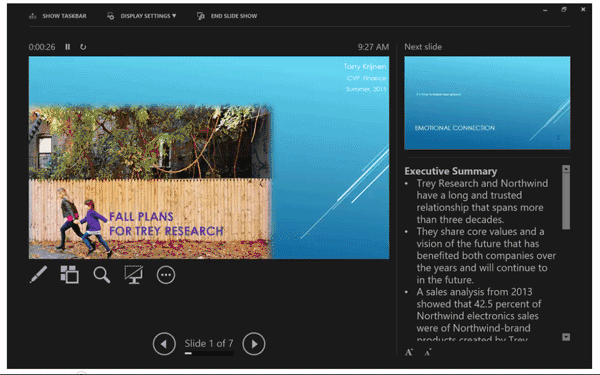Click End Slide Show
The height and width of the screenshot is (375, 600).
[227, 16]
